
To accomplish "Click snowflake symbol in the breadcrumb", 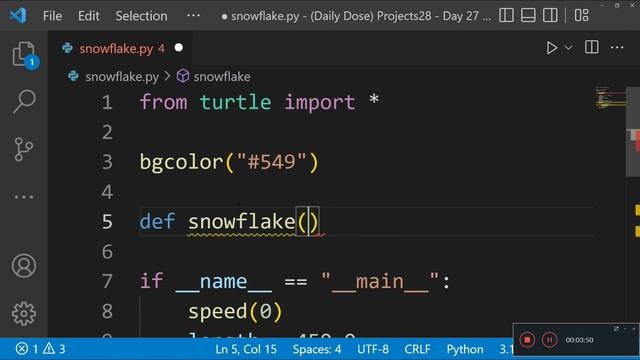I will click(x=222, y=76).
